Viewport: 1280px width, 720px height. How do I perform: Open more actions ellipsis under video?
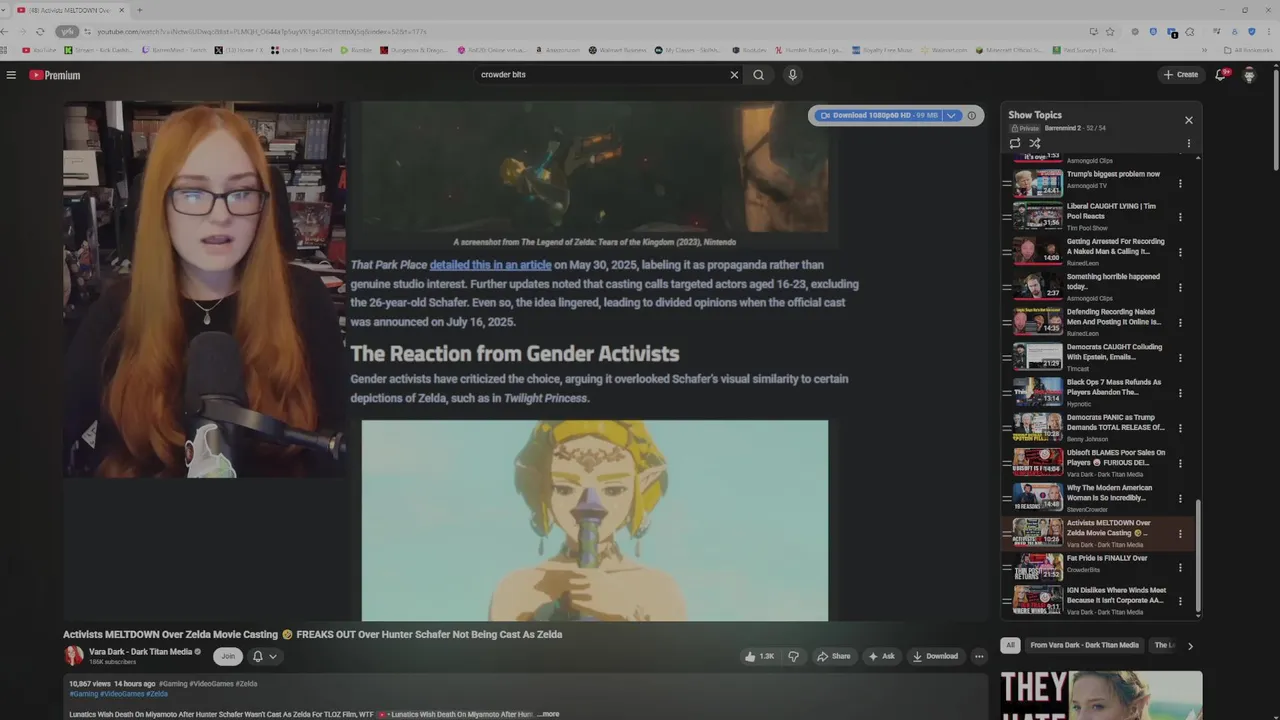tap(980, 656)
